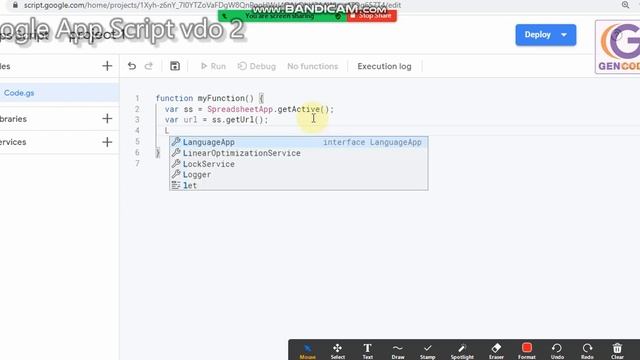640x360 pixels.
Task: Choose Logger from autocomplete list
Action: tap(299, 175)
